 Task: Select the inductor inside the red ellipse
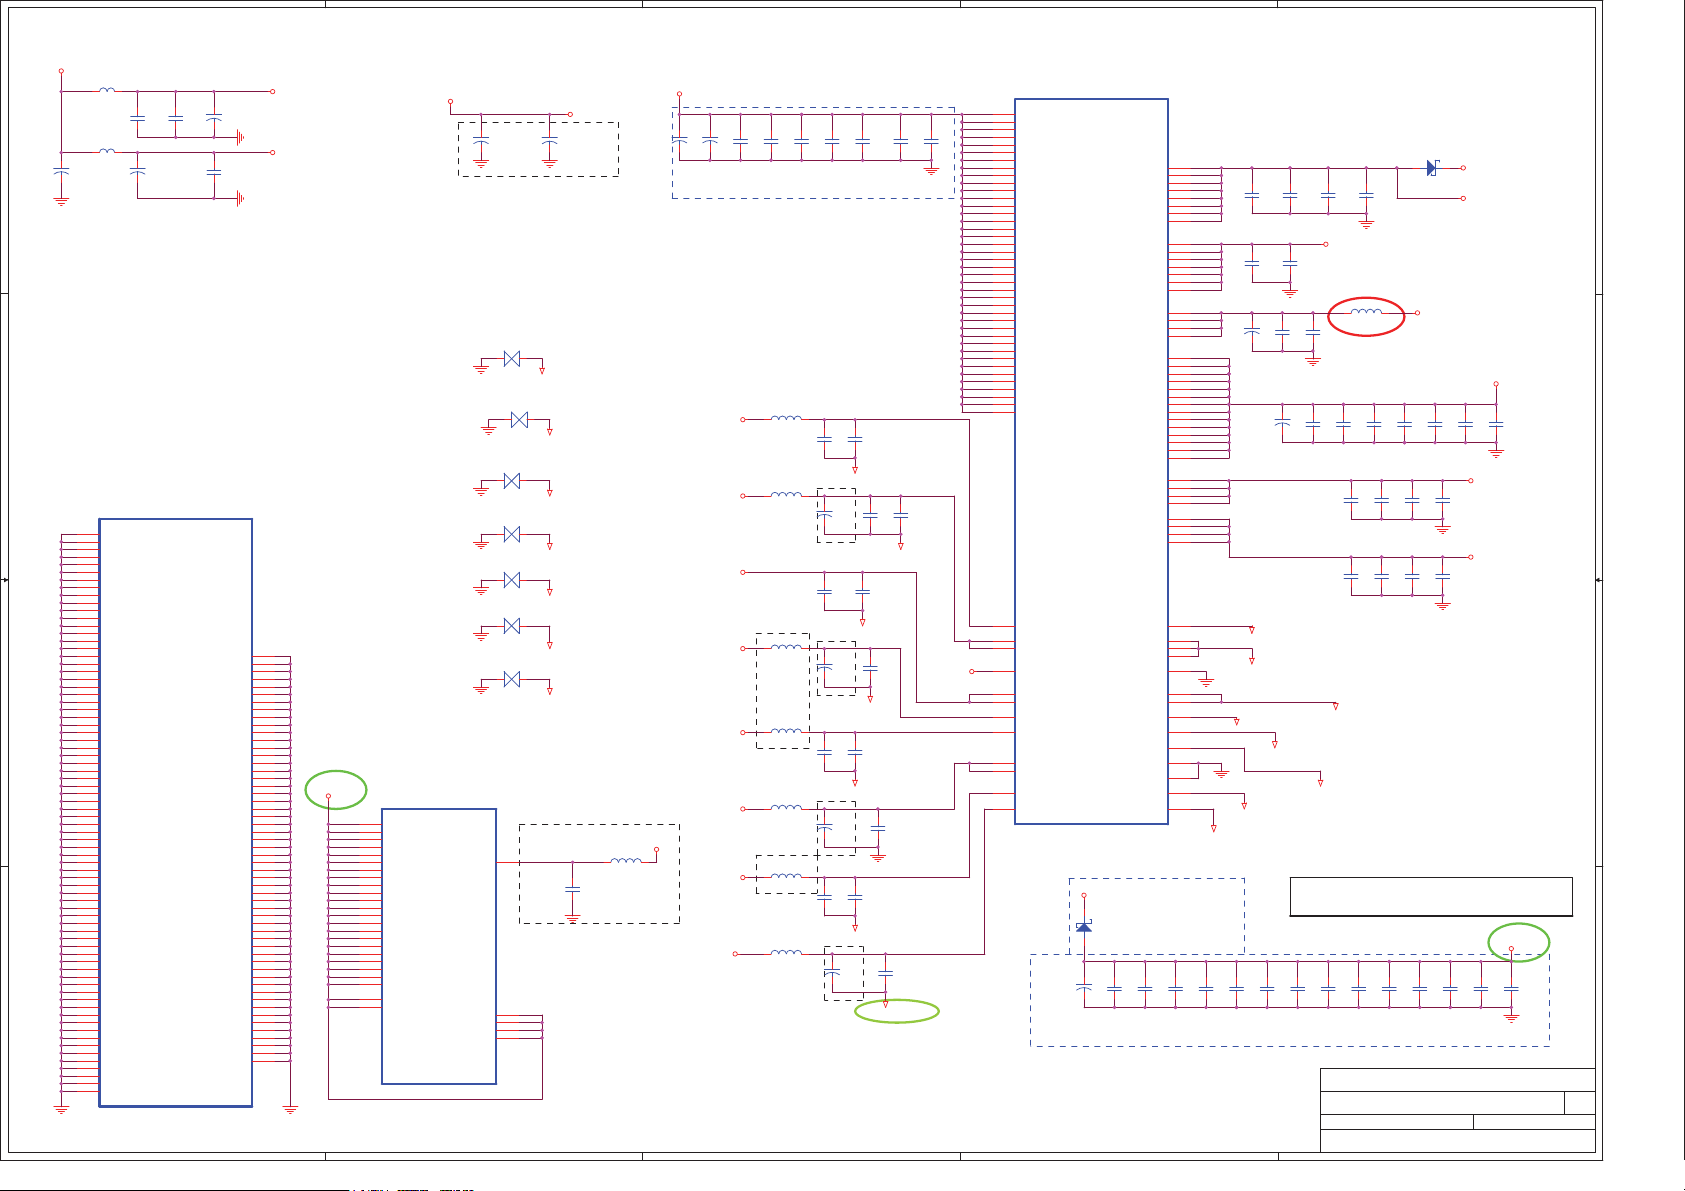pos(1366,313)
